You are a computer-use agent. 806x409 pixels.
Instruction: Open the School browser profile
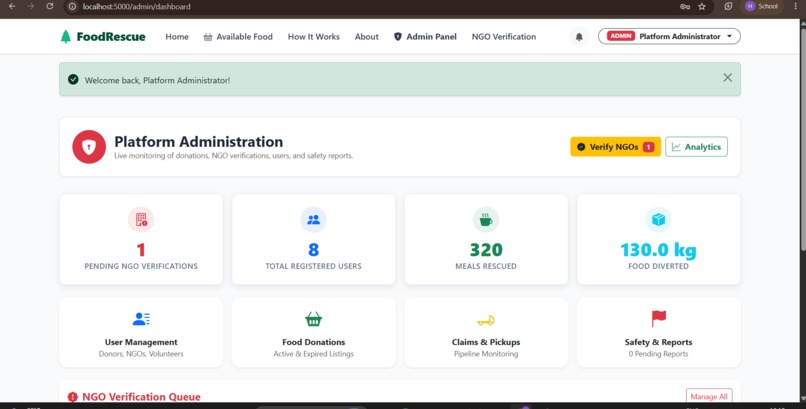(x=763, y=7)
